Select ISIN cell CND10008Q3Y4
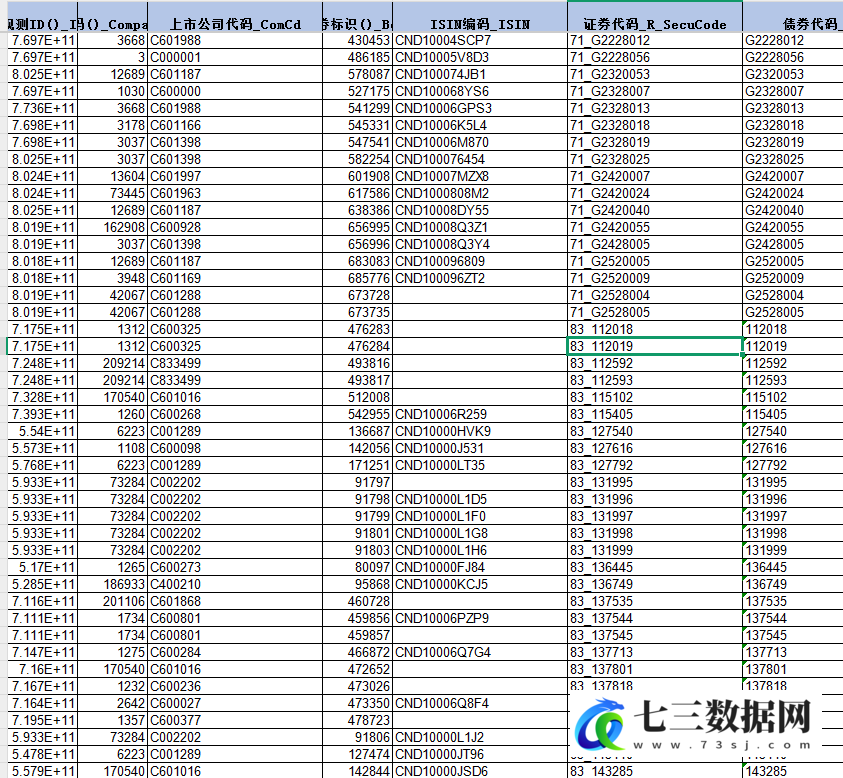This screenshot has height=778, width=843. pyautogui.click(x=480, y=245)
